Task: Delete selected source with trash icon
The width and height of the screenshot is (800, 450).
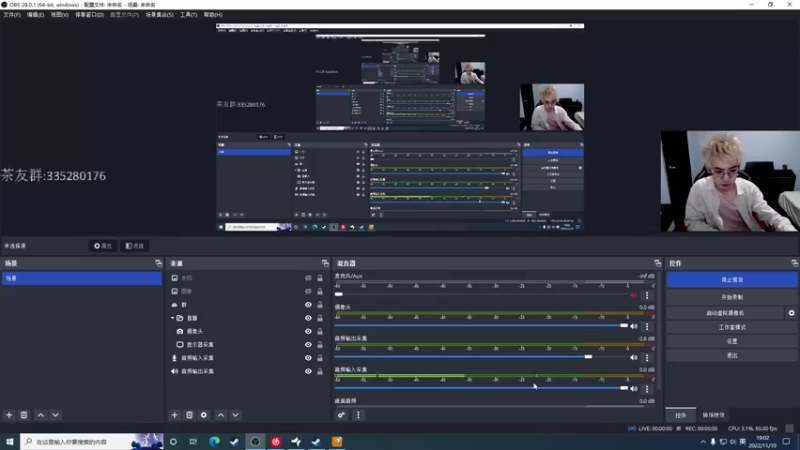Action: (189, 415)
